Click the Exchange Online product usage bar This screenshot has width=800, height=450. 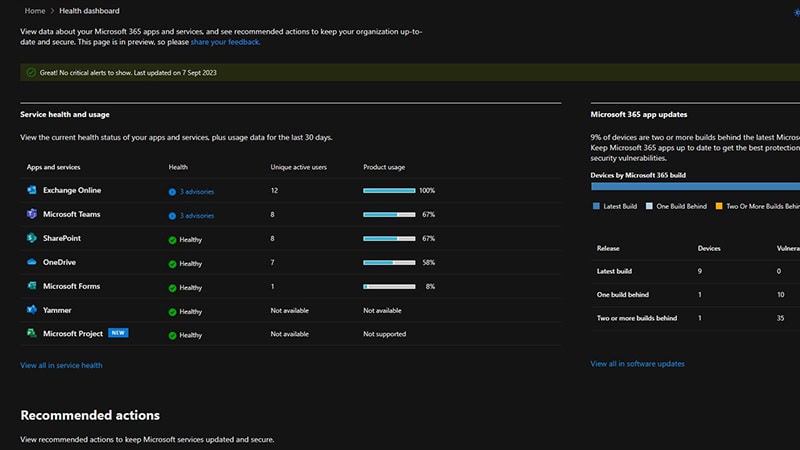pos(389,190)
